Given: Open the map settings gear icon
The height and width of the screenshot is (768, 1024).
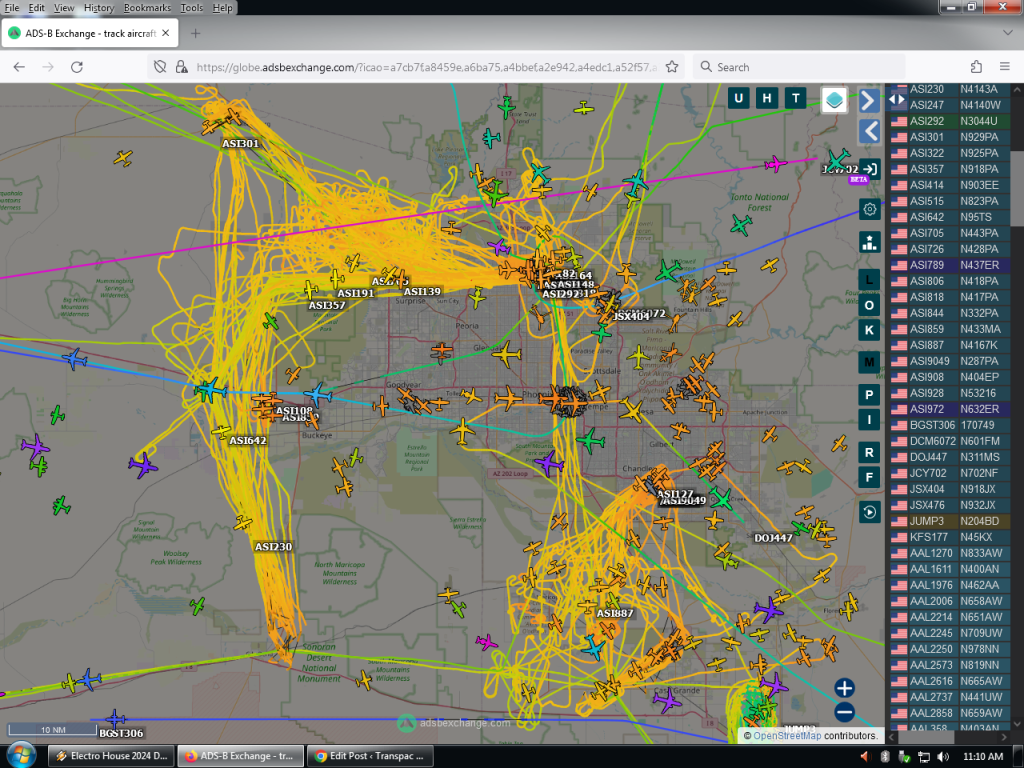Looking at the screenshot, I should [869, 210].
